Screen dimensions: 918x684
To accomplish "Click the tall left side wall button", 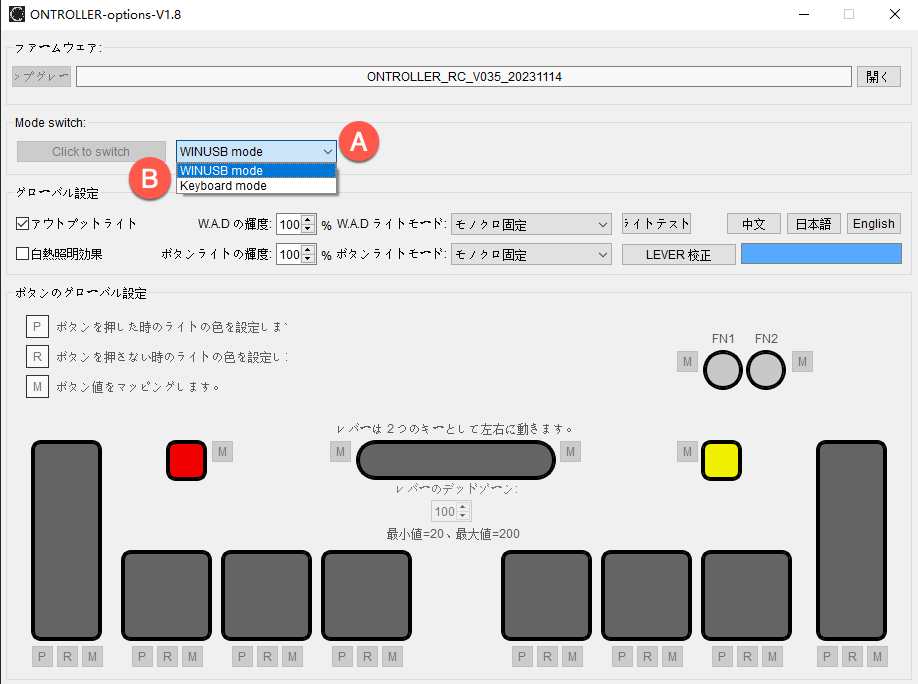I will point(66,540).
